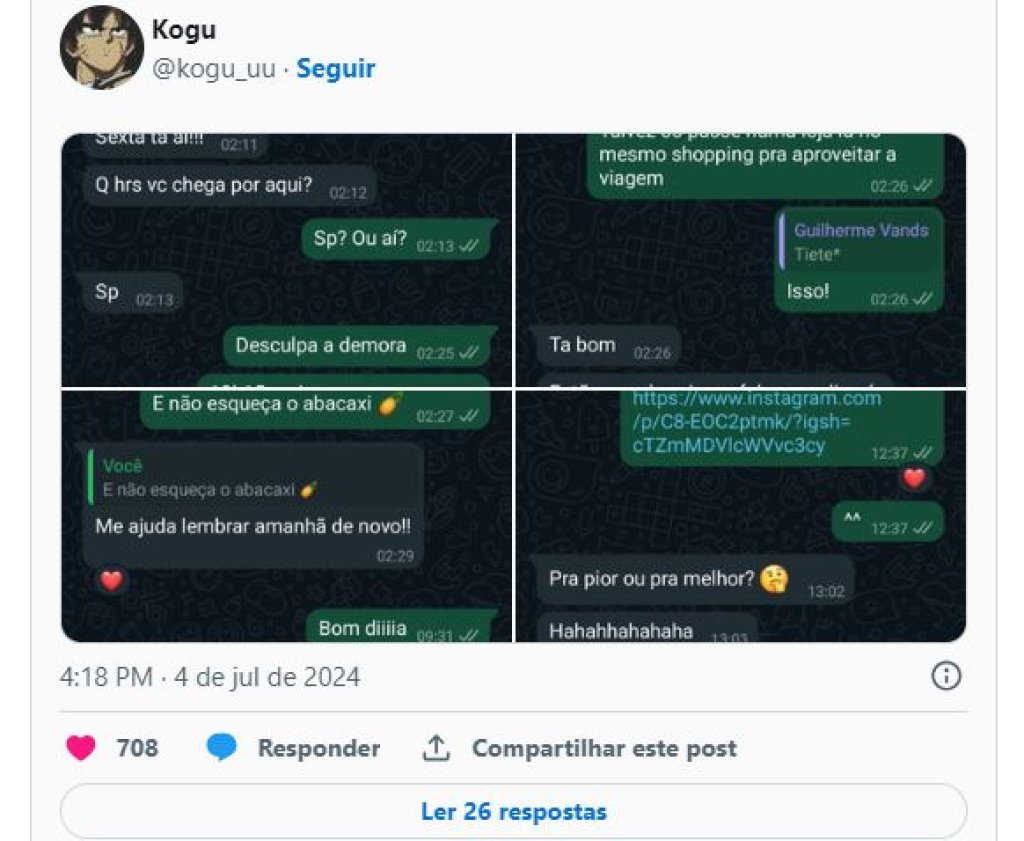Image resolution: width=1024 pixels, height=841 pixels.
Task: Open the info circle icon beside date
Action: click(946, 676)
